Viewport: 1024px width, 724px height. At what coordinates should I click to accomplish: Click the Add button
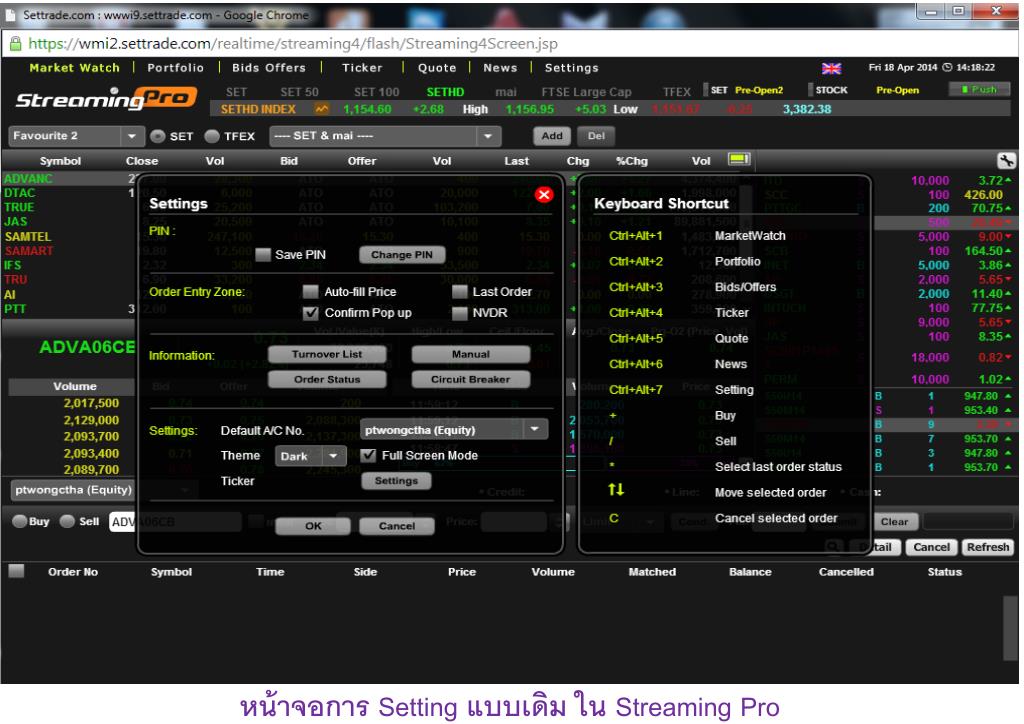(552, 136)
